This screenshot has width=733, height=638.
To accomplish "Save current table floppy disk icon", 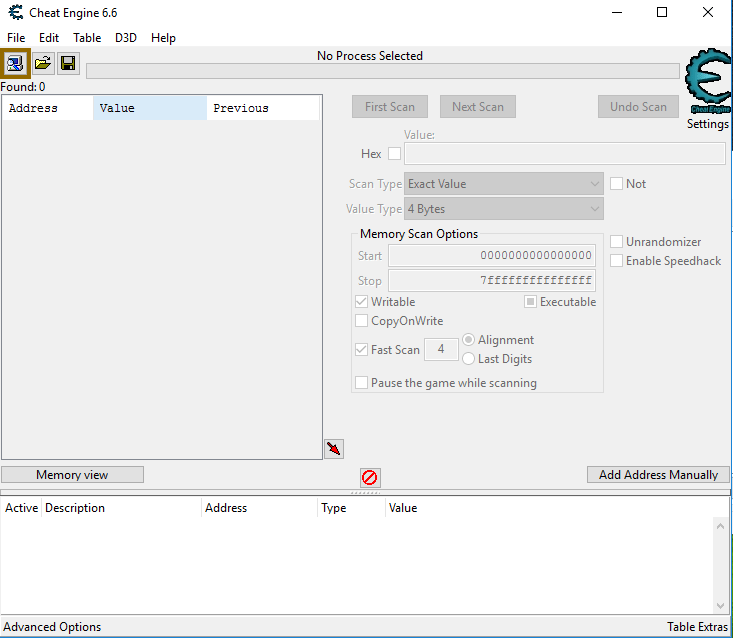I will point(68,63).
